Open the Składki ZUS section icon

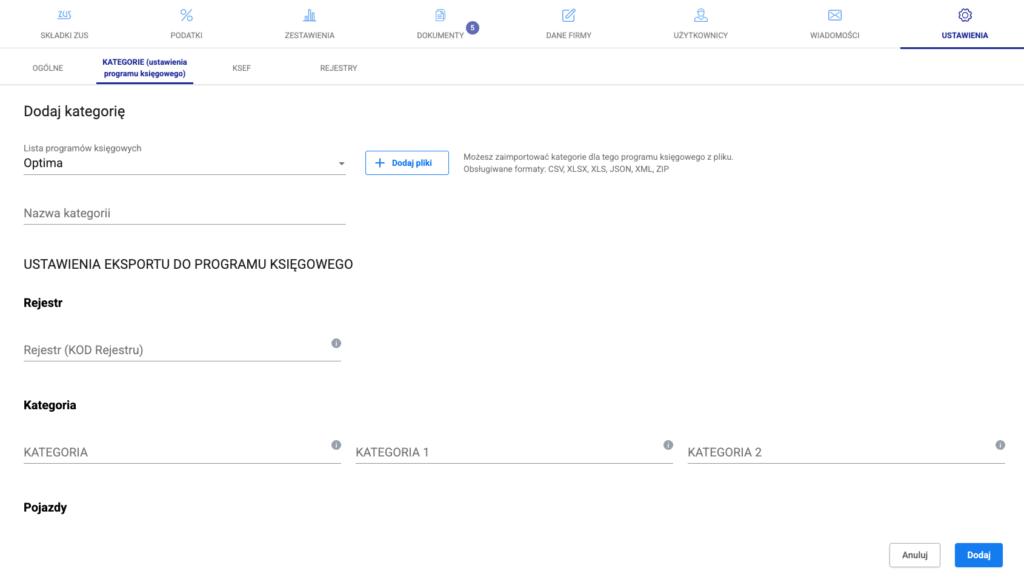coord(64,15)
